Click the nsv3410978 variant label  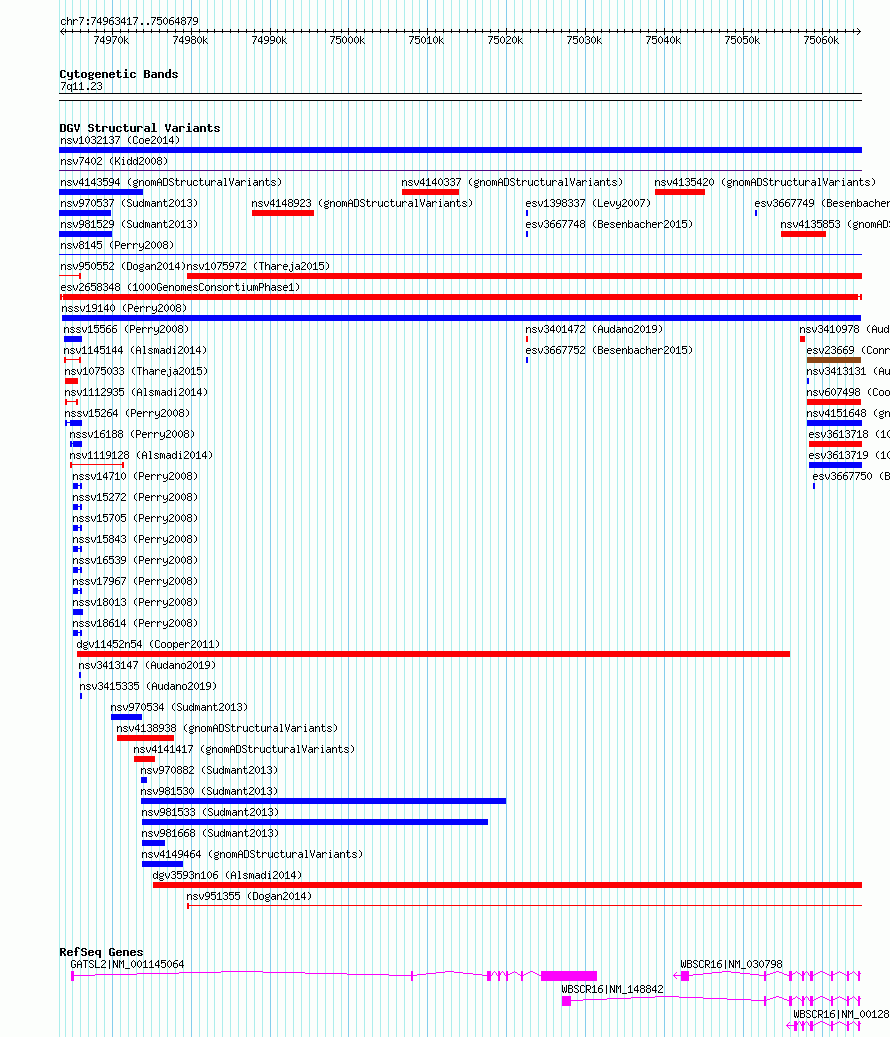pos(844,329)
